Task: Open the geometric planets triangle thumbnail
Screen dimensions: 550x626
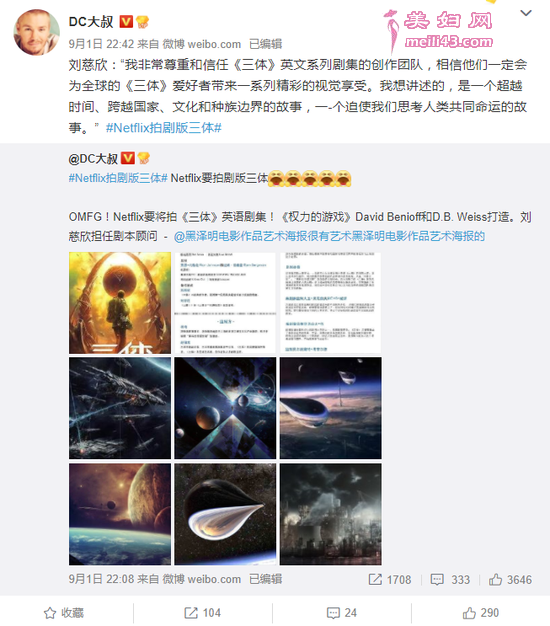Action: tap(225, 408)
